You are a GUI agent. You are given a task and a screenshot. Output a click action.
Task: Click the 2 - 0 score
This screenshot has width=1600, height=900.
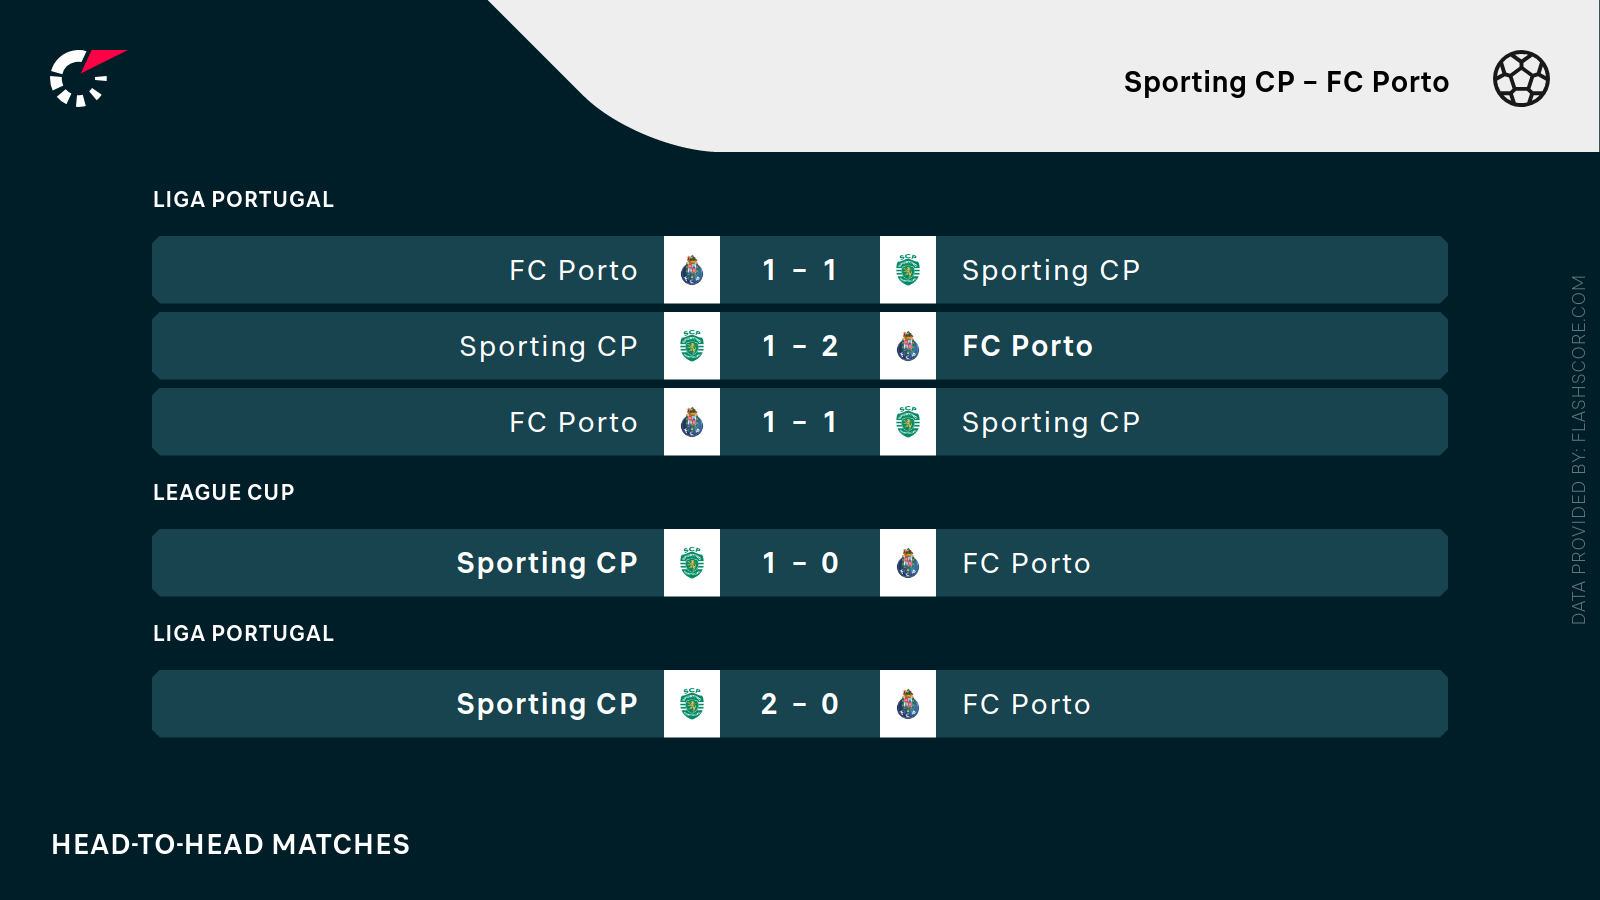point(800,704)
